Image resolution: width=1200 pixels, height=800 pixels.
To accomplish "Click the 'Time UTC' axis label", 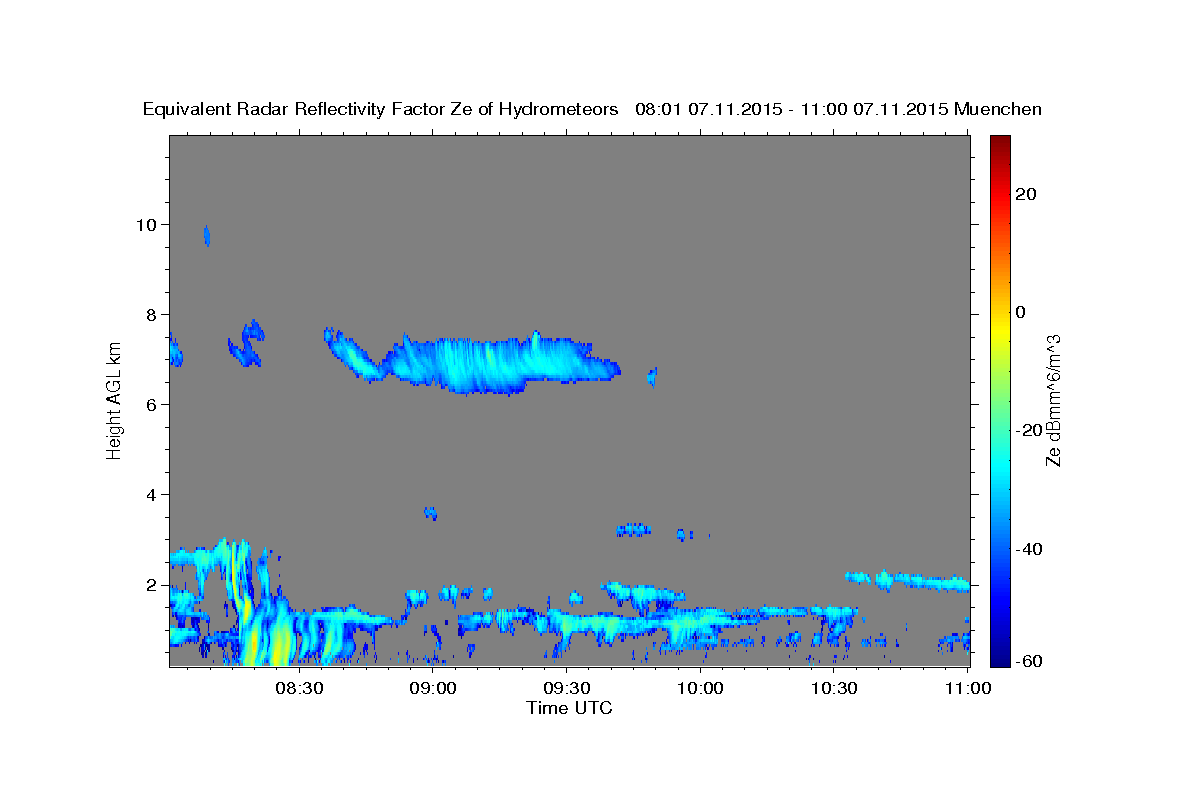I will [569, 708].
